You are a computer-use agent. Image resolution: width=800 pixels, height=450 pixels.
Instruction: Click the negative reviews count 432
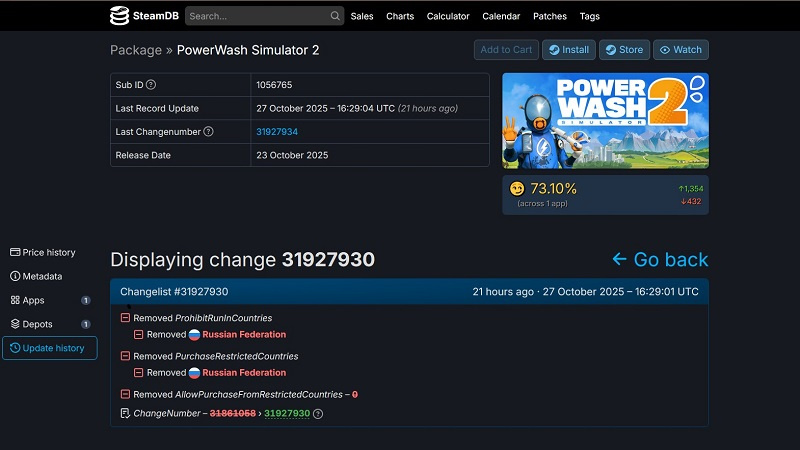pos(691,202)
